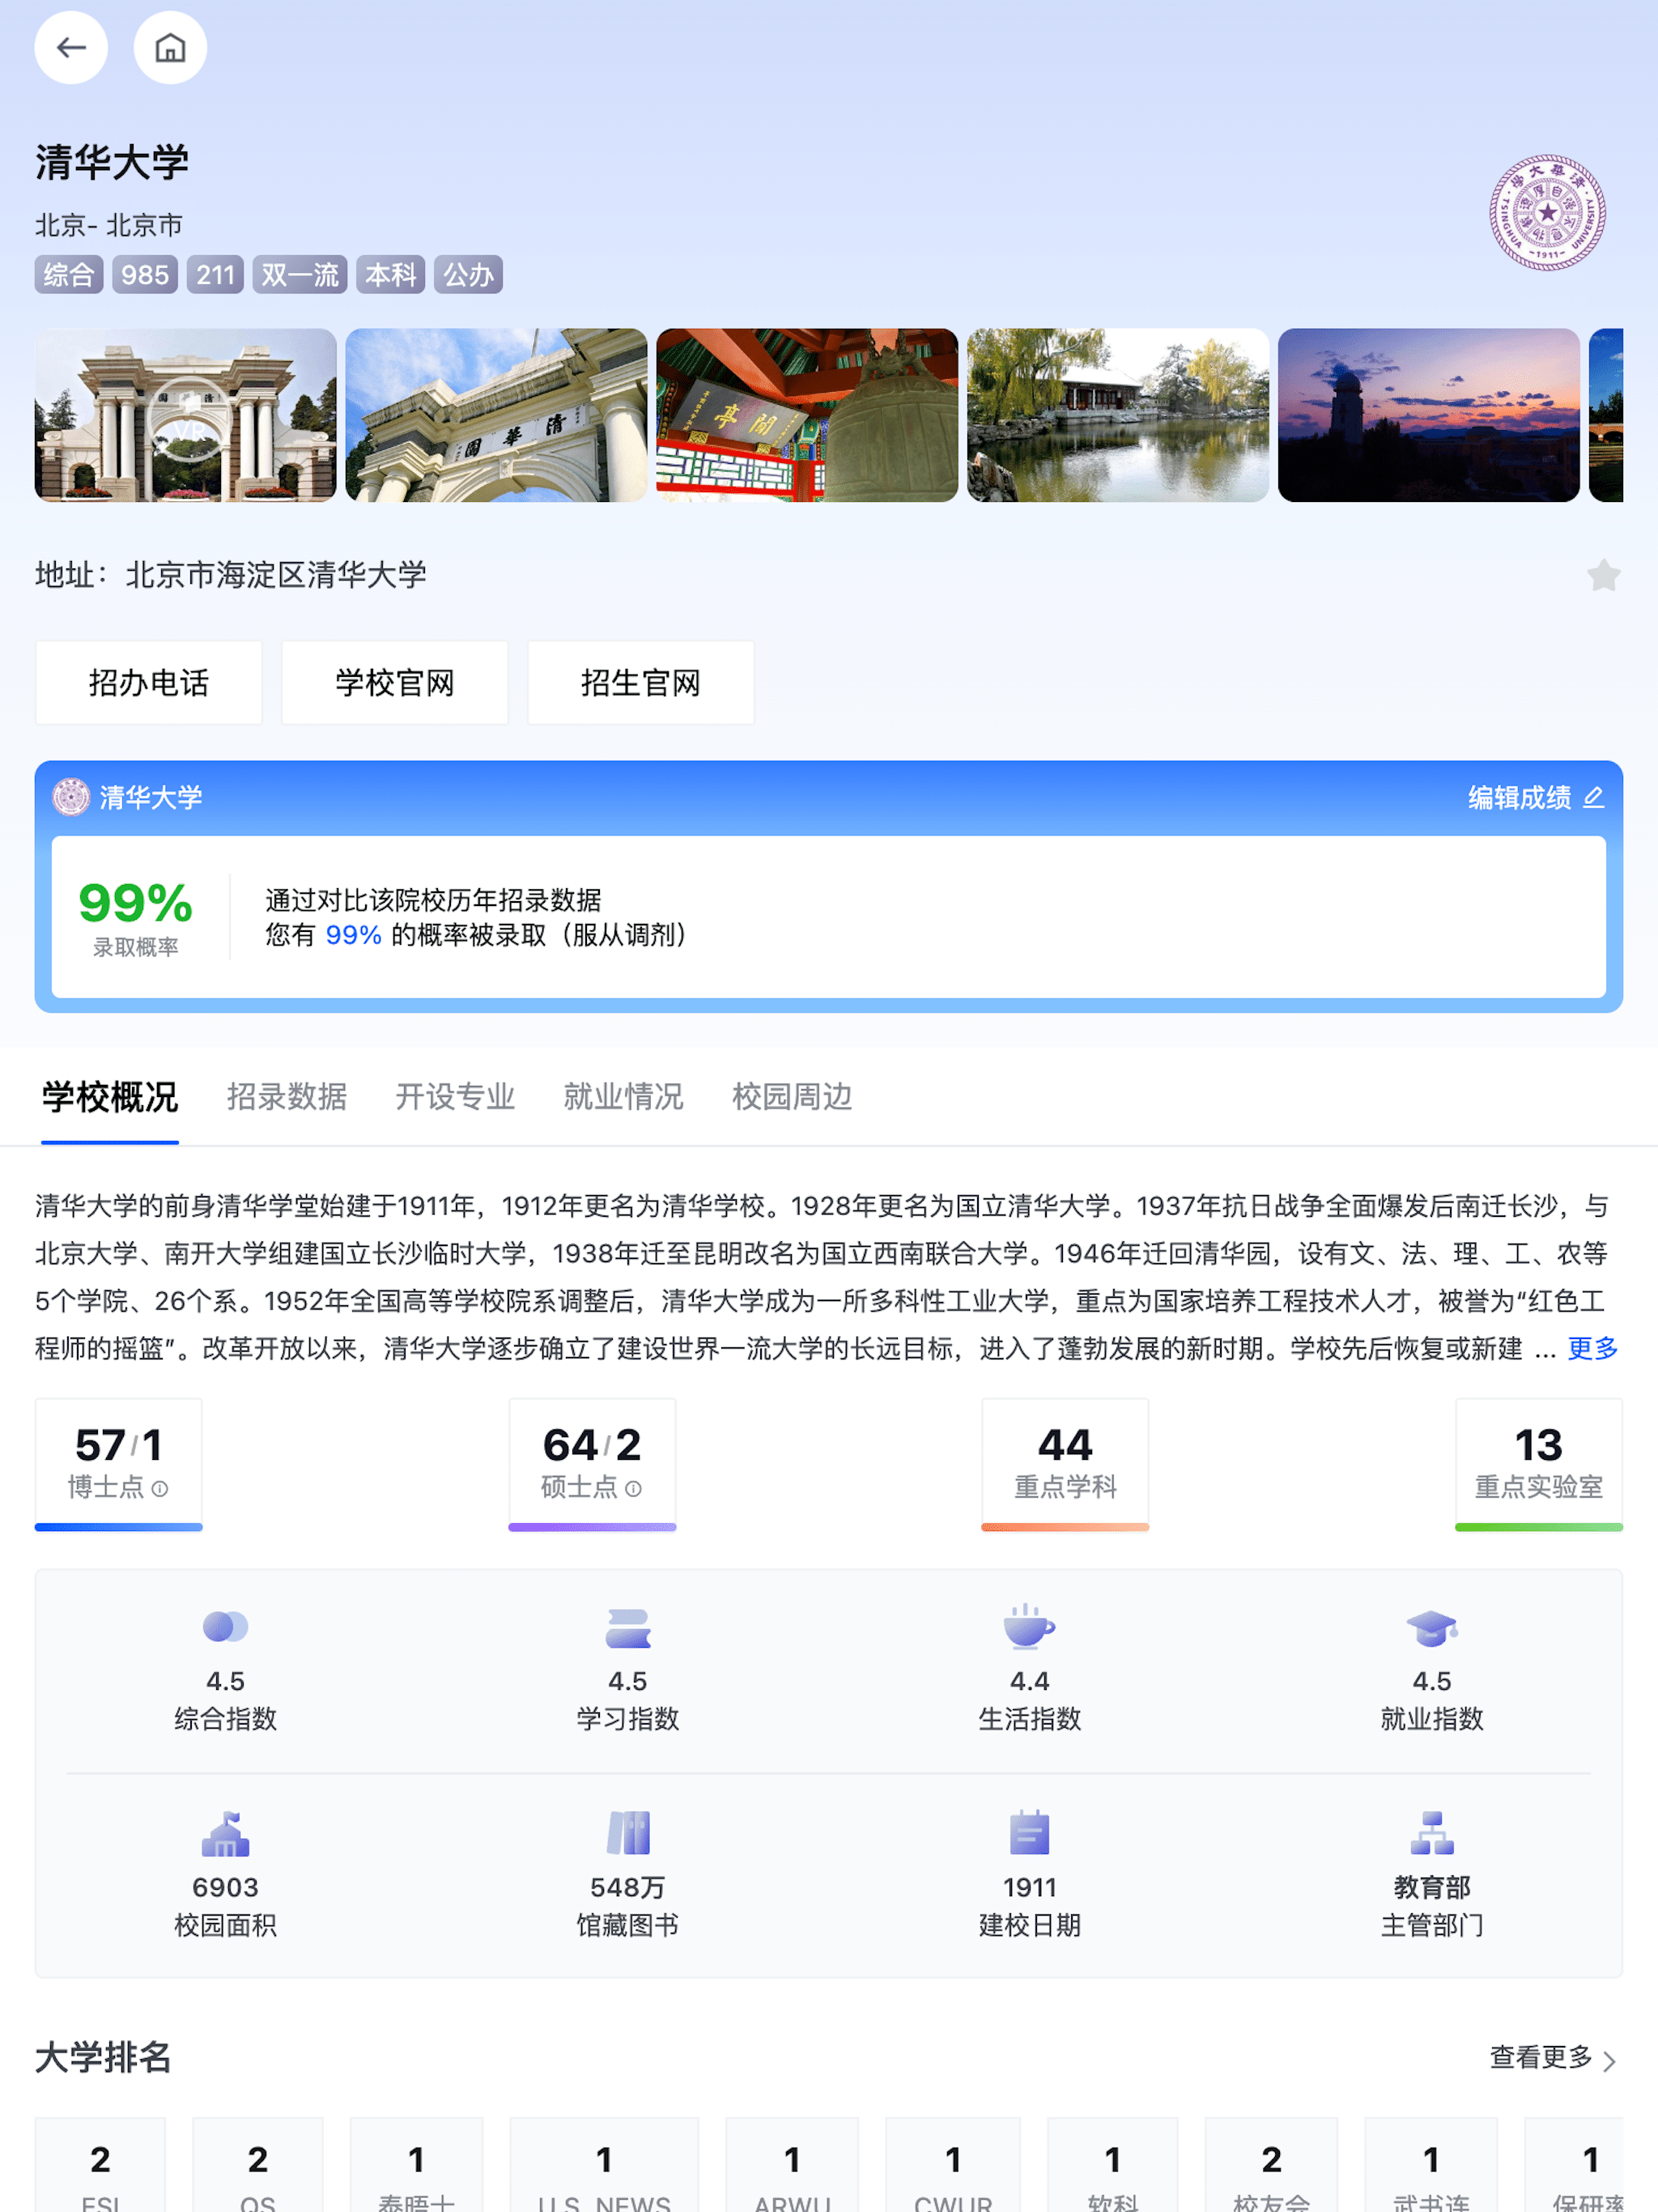
Task: Open the sunset observatory photo
Action: 1429,415
